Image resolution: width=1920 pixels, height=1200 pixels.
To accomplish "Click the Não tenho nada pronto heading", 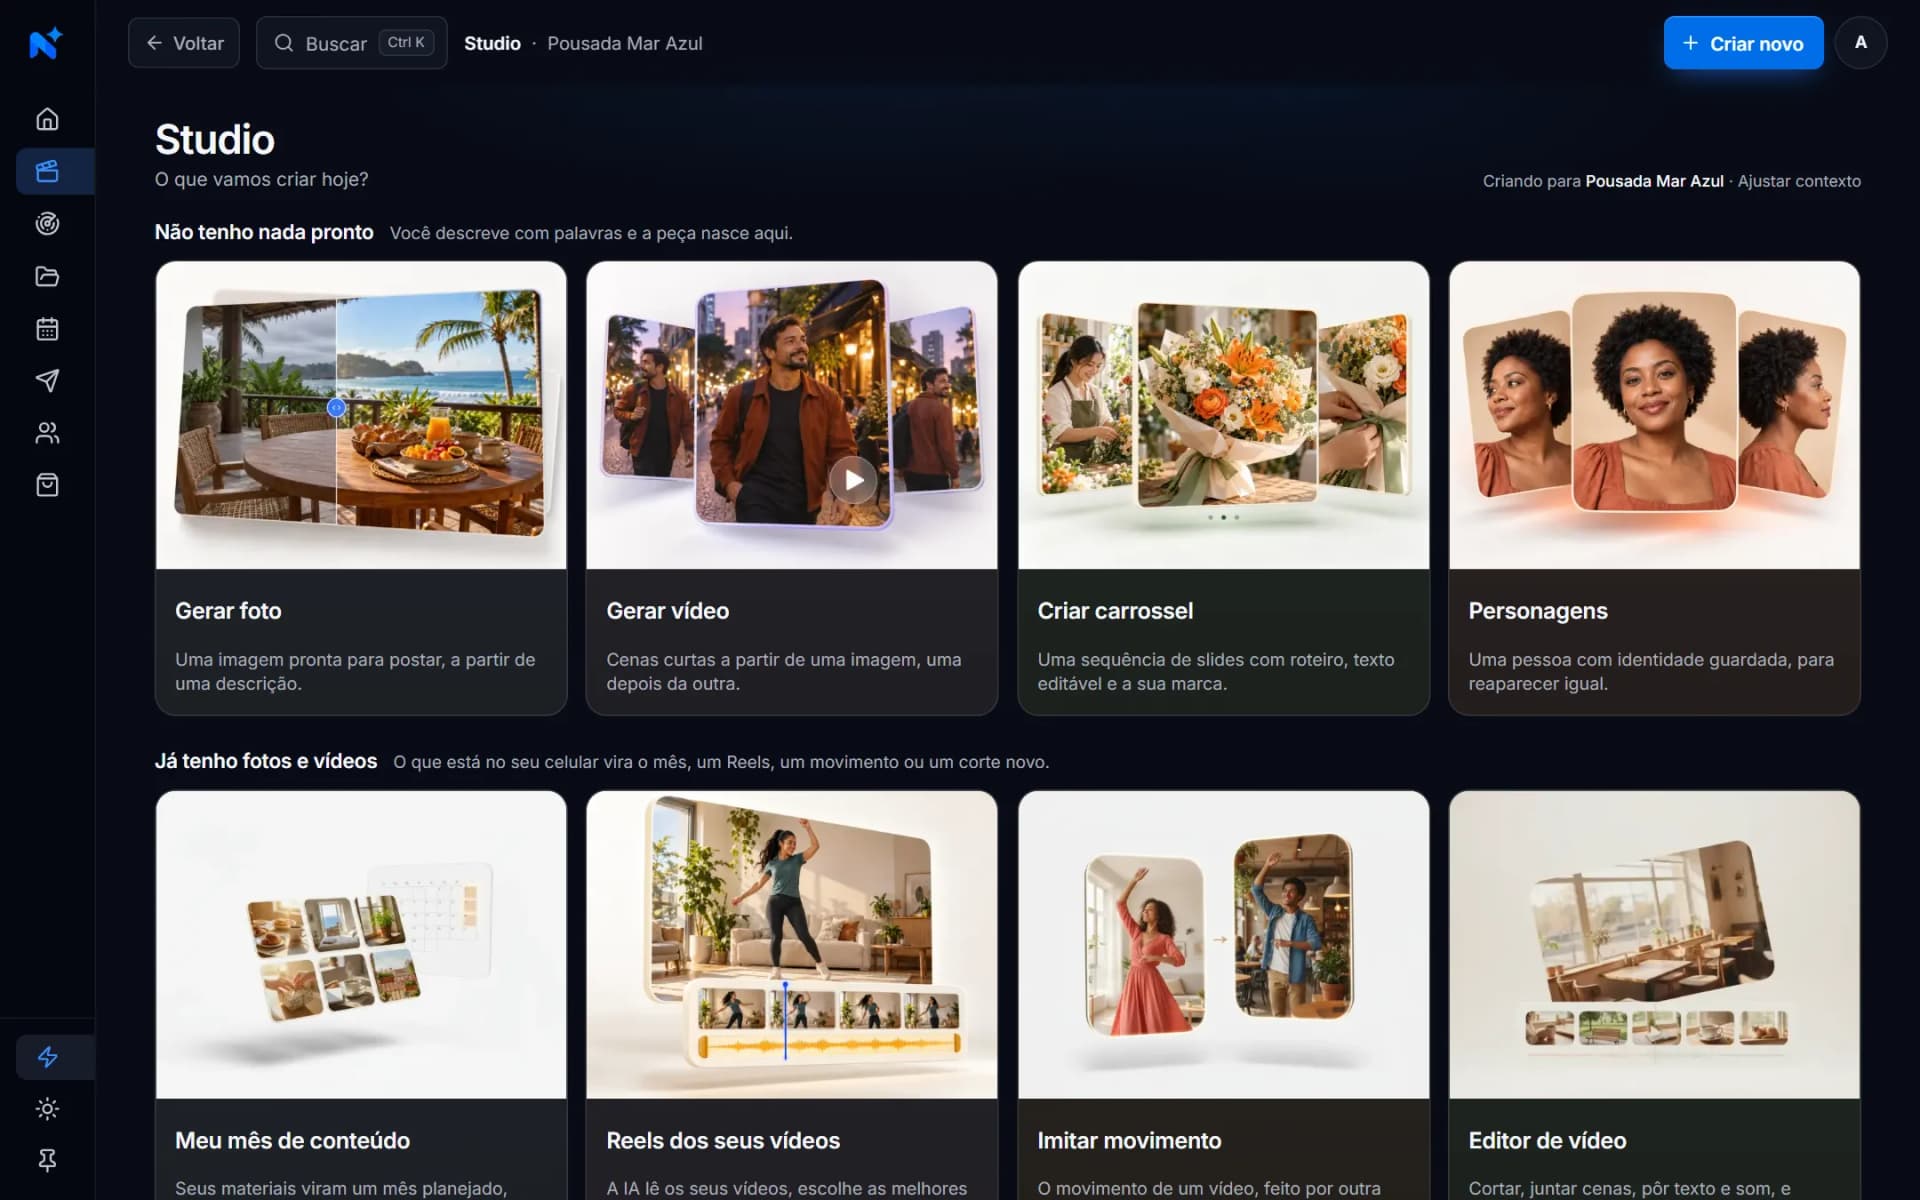I will (x=264, y=232).
